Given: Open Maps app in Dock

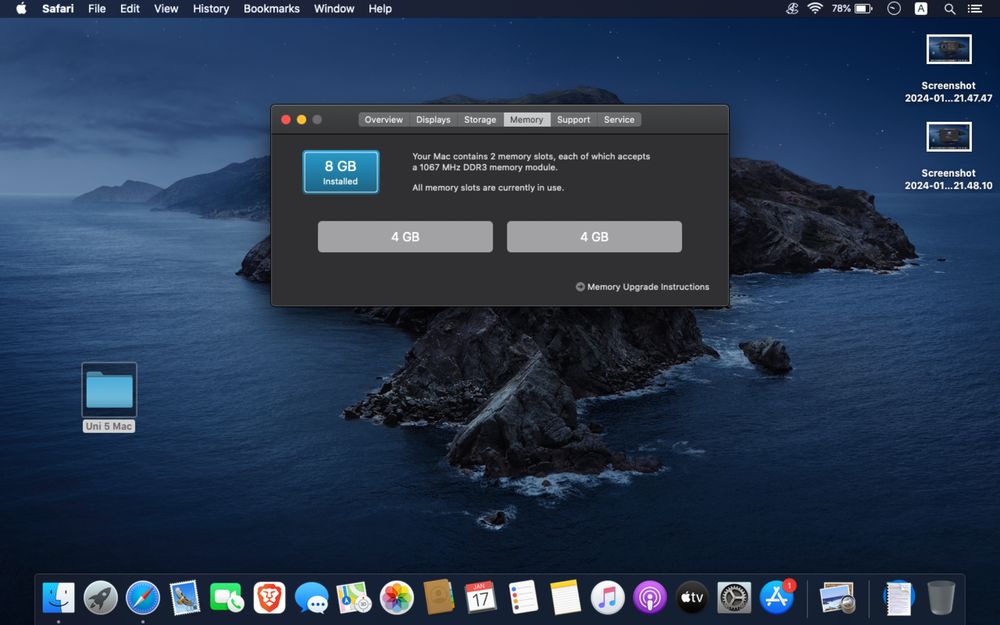Looking at the screenshot, I should pos(354,598).
